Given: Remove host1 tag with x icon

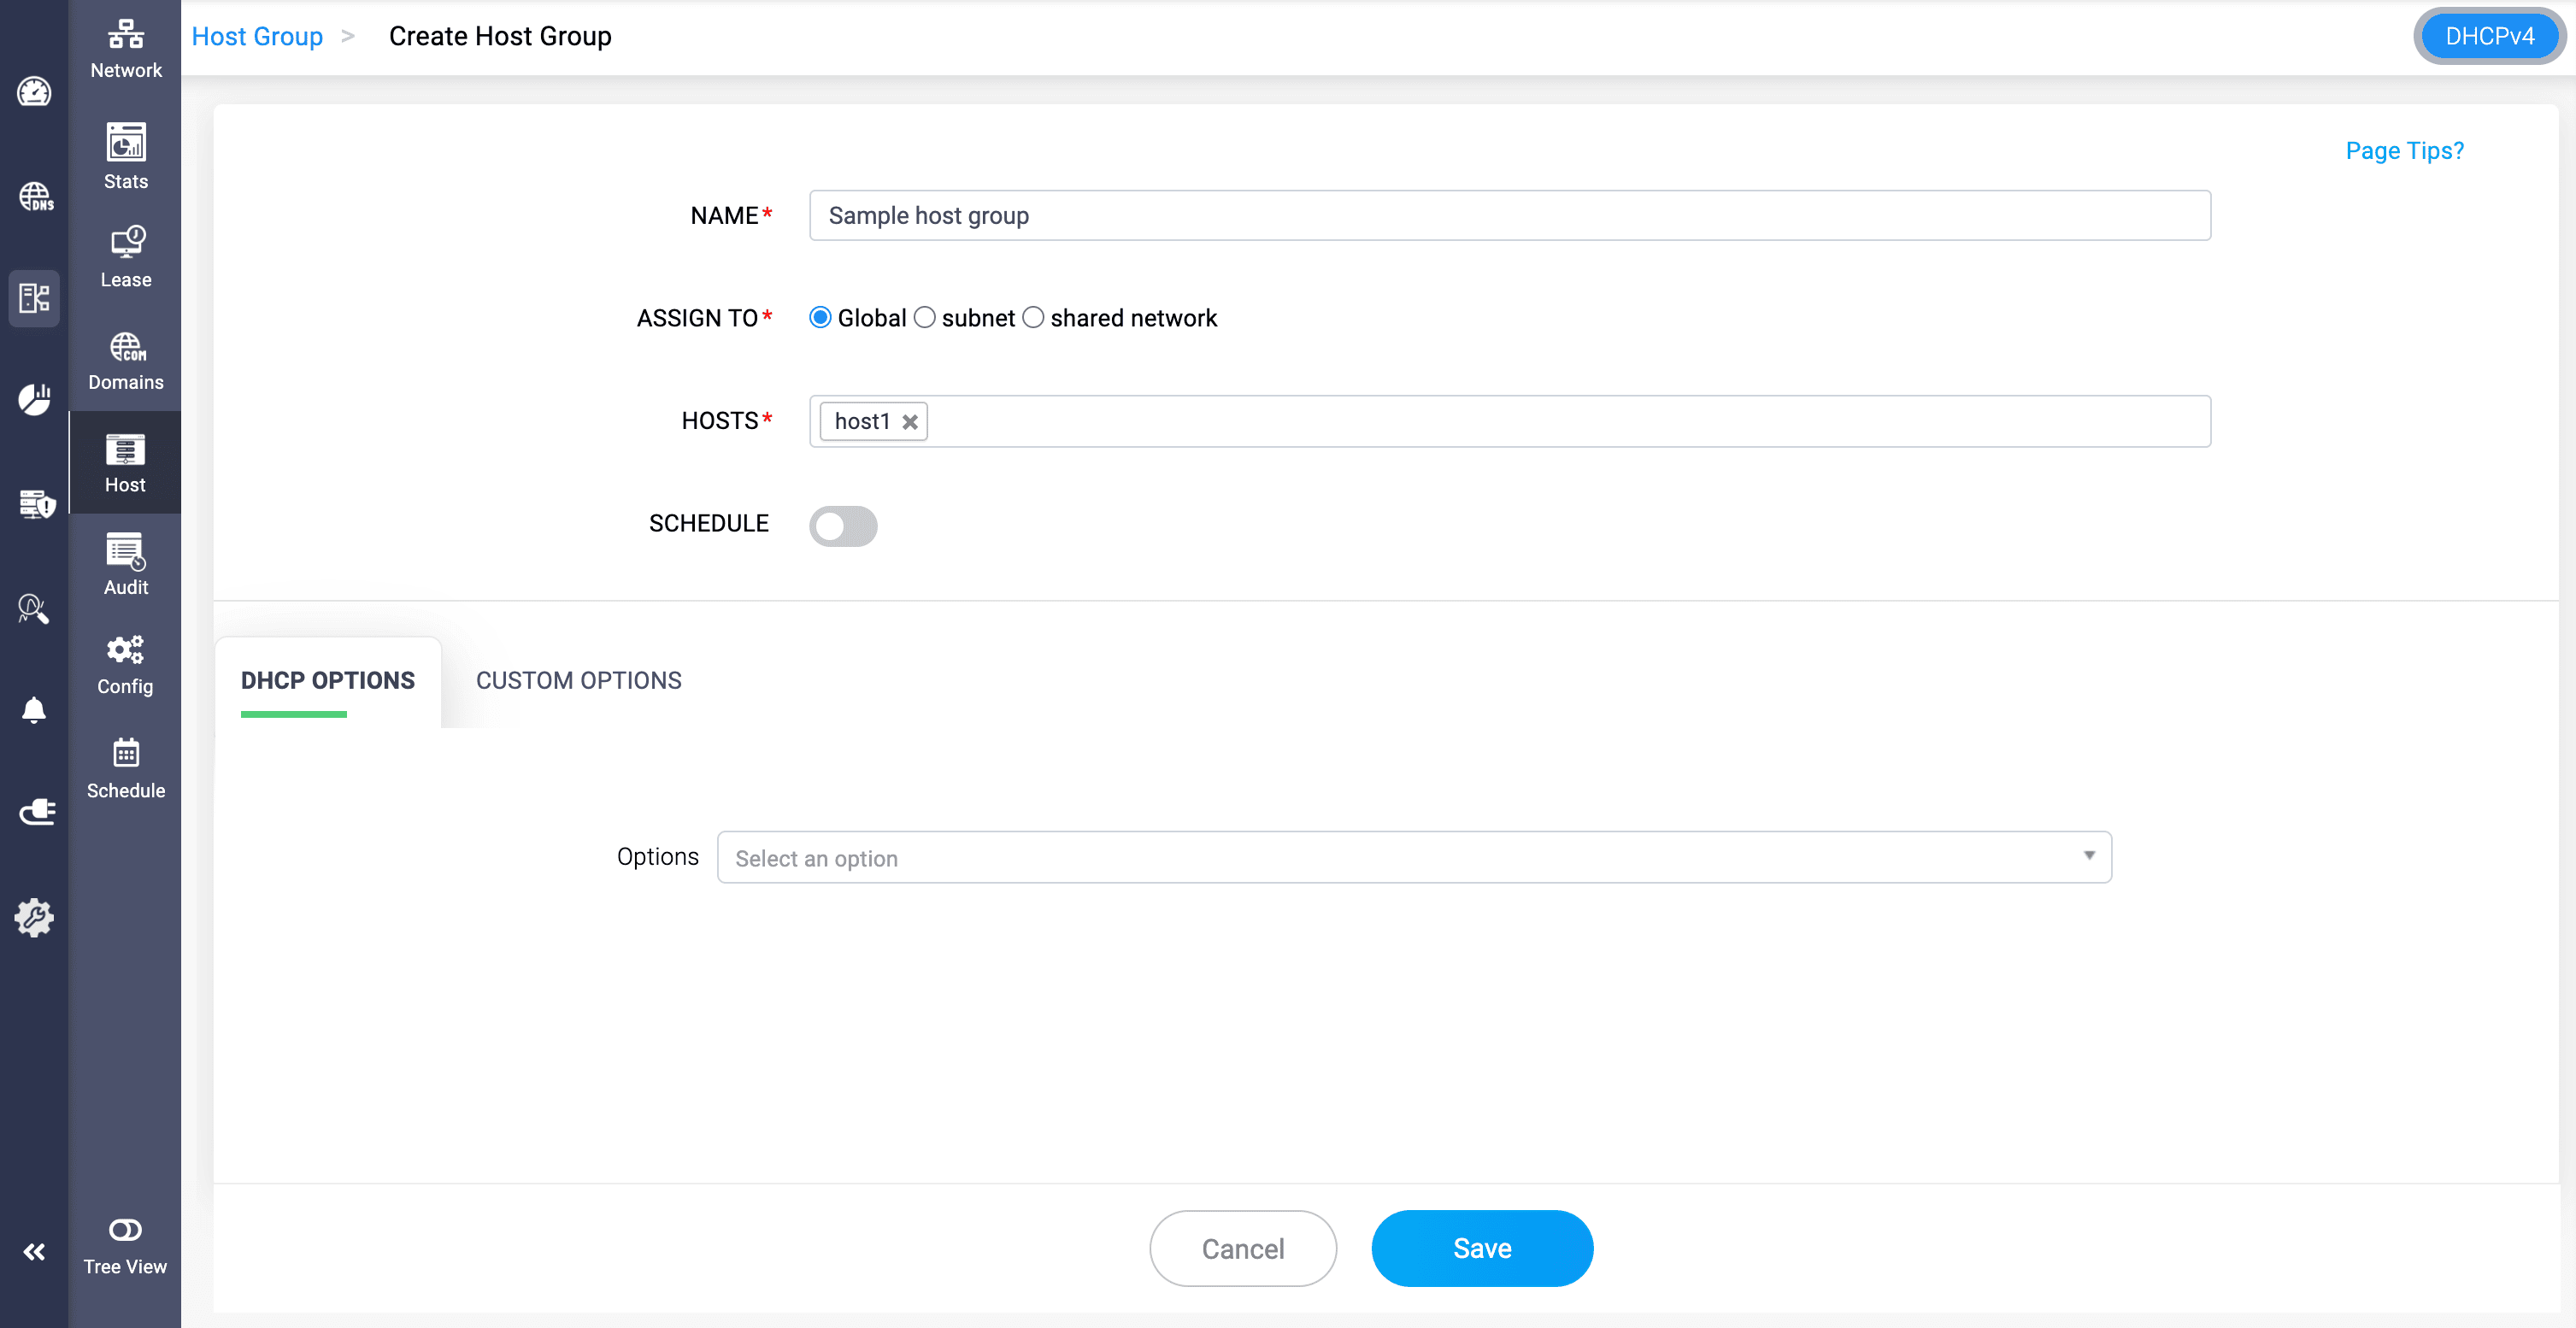Looking at the screenshot, I should click(909, 422).
